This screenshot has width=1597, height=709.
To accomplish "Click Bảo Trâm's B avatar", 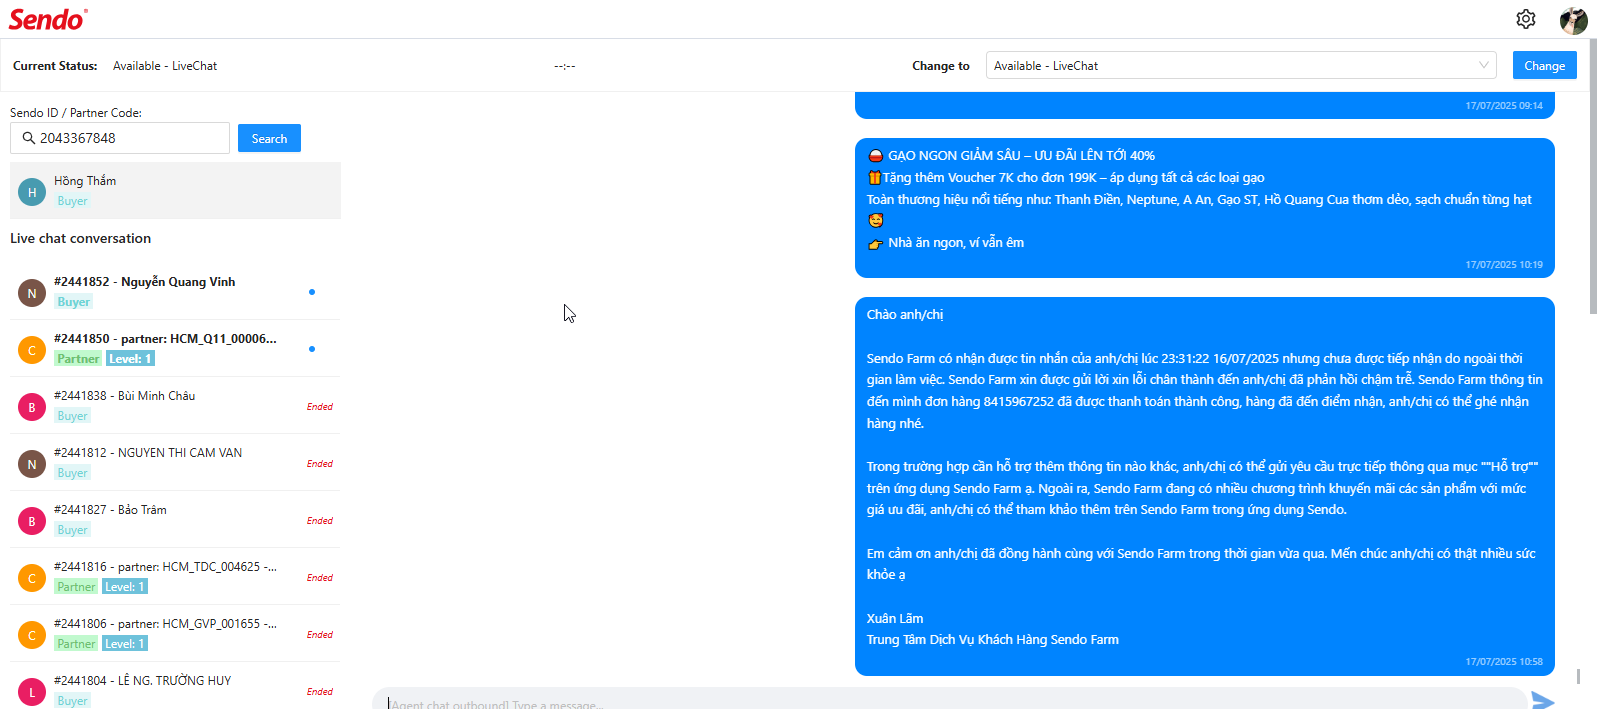I will (x=32, y=521).
